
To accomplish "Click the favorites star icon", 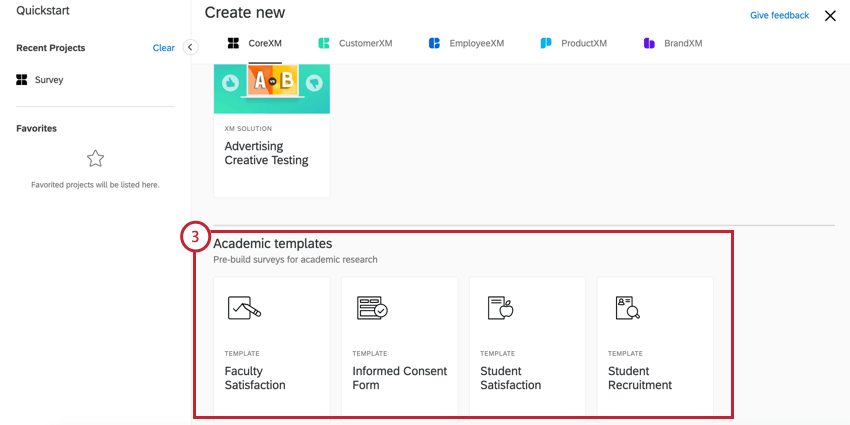I will click(95, 158).
